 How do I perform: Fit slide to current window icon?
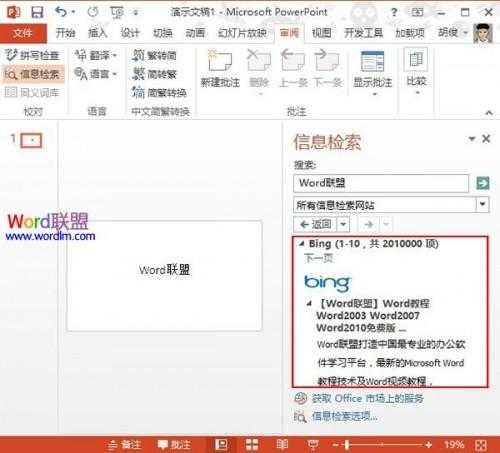click(481, 445)
